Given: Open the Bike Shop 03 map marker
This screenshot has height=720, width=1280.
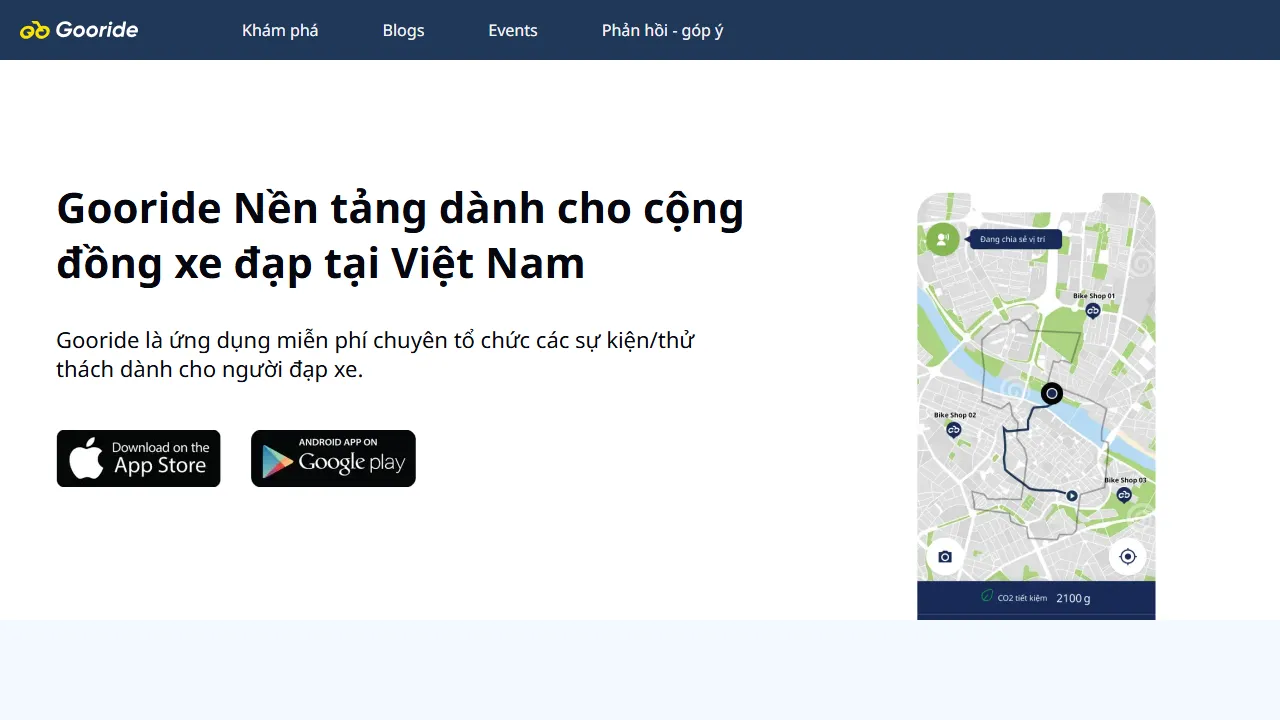Looking at the screenshot, I should [x=1124, y=493].
